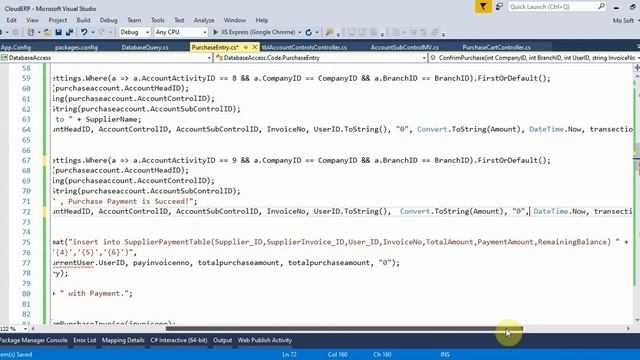Click the "Purchase Payment is Succeed!" string
The image size is (640, 360).
coord(132,201)
